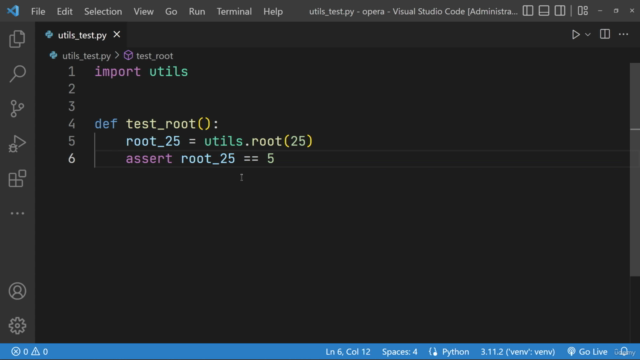Screen dimensions: 640x360
Task: Click line number 1 in the gutter
Action: [71, 72]
